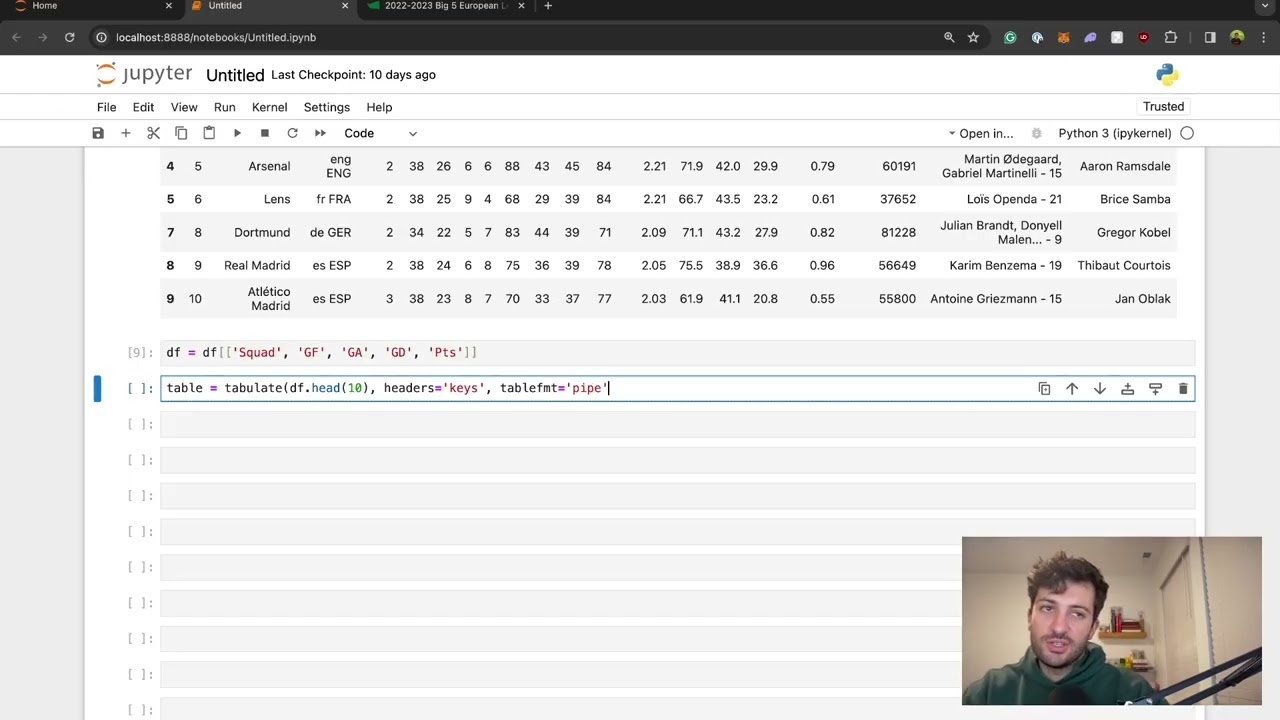Open the Kernel menu
This screenshot has width=1280, height=720.
[x=269, y=107]
